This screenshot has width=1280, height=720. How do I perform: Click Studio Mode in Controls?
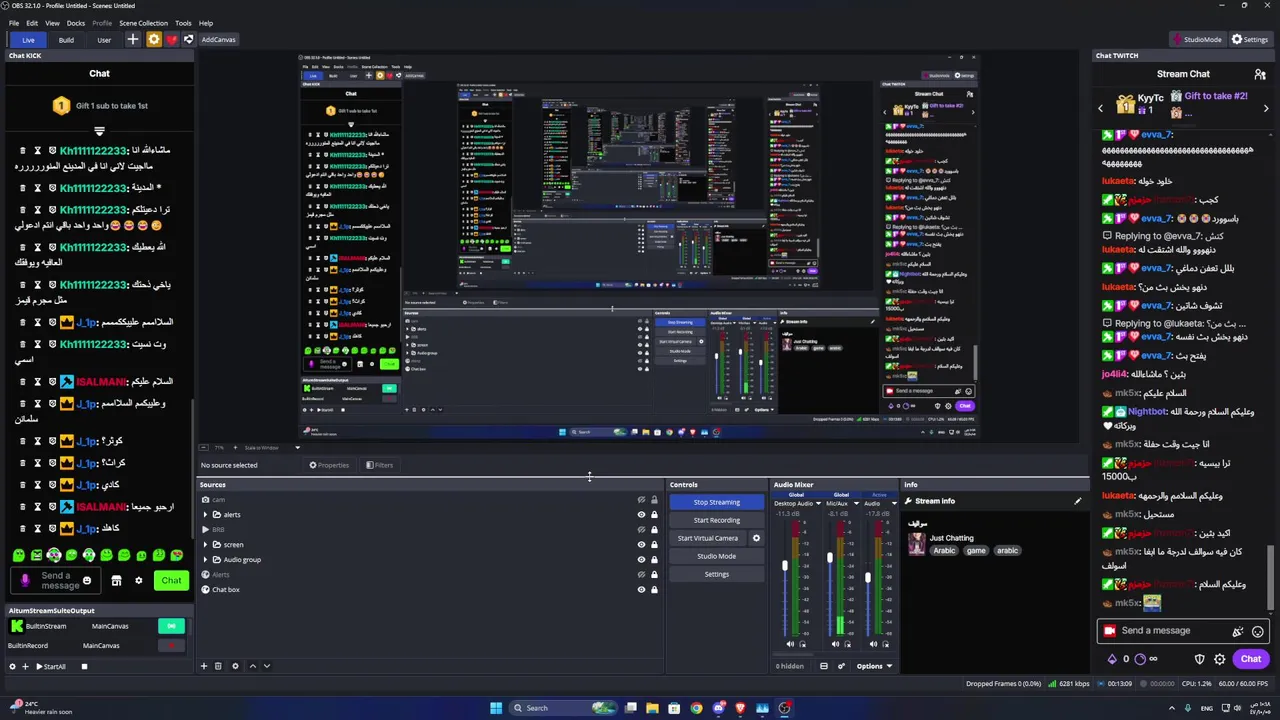coord(717,556)
